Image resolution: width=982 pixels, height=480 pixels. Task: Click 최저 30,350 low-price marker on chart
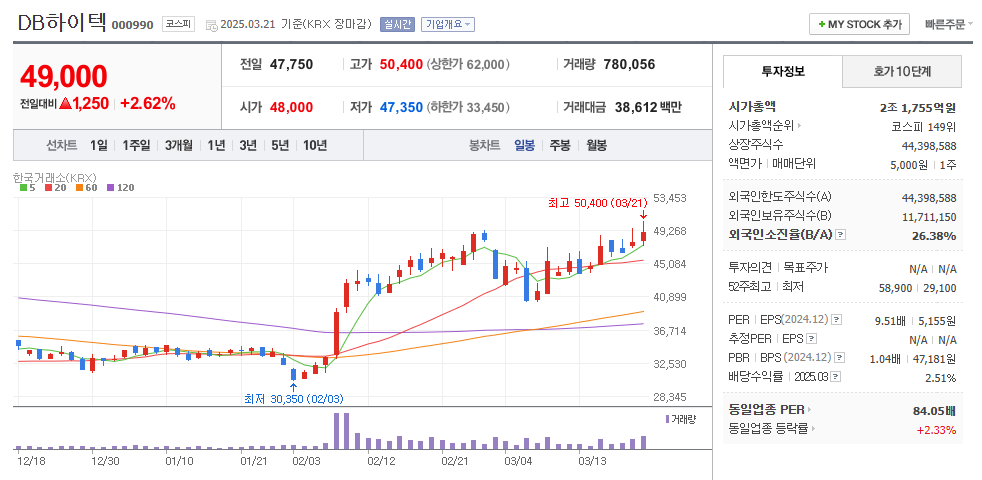tap(294, 399)
